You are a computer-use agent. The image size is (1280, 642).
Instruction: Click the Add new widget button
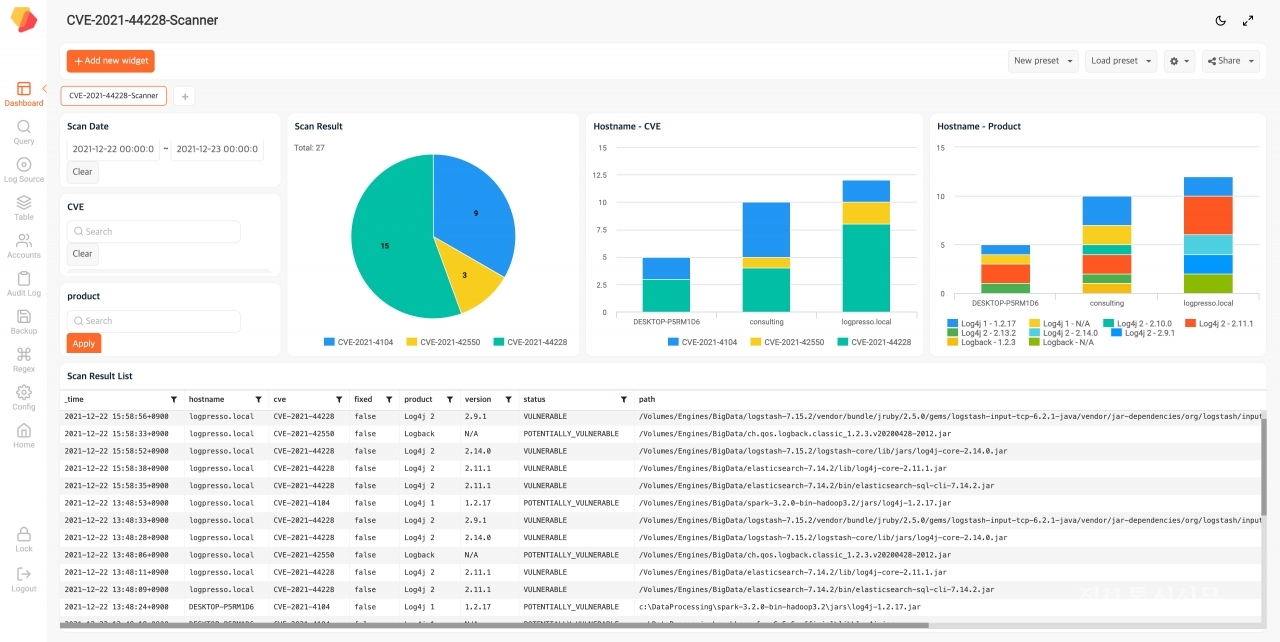tap(111, 61)
